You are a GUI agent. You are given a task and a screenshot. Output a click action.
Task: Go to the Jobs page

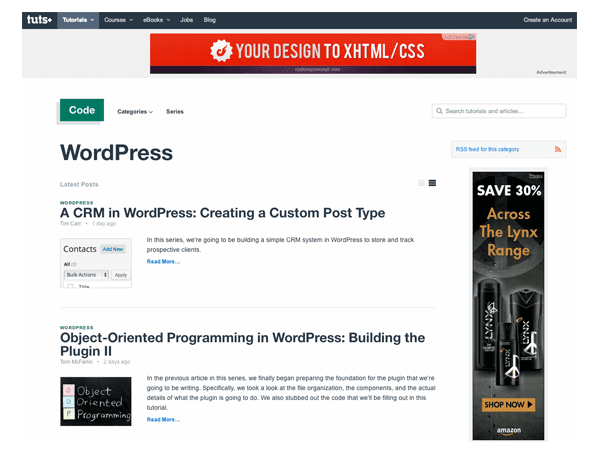click(x=188, y=19)
